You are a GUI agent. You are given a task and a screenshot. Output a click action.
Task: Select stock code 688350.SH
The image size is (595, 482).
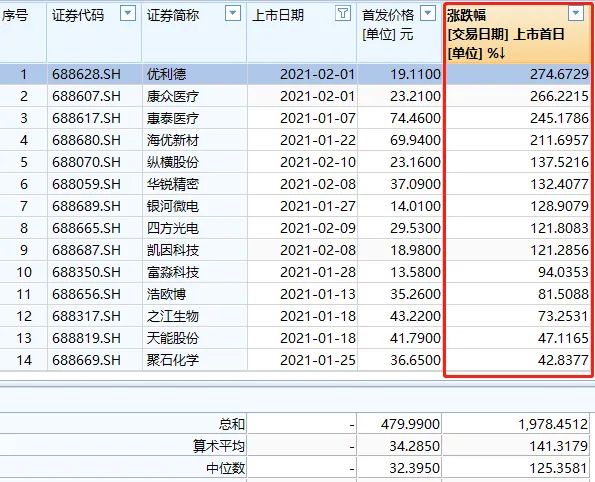[86, 272]
